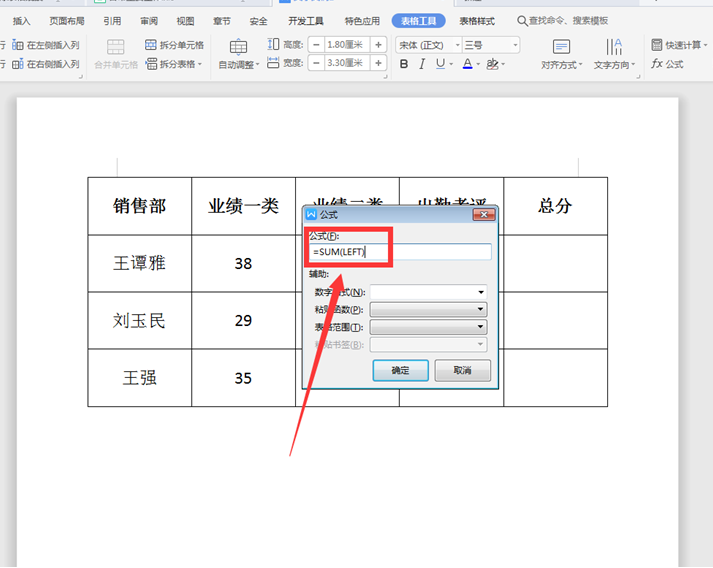
Task: Split the cell with 拆分单元格
Action: (x=175, y=45)
